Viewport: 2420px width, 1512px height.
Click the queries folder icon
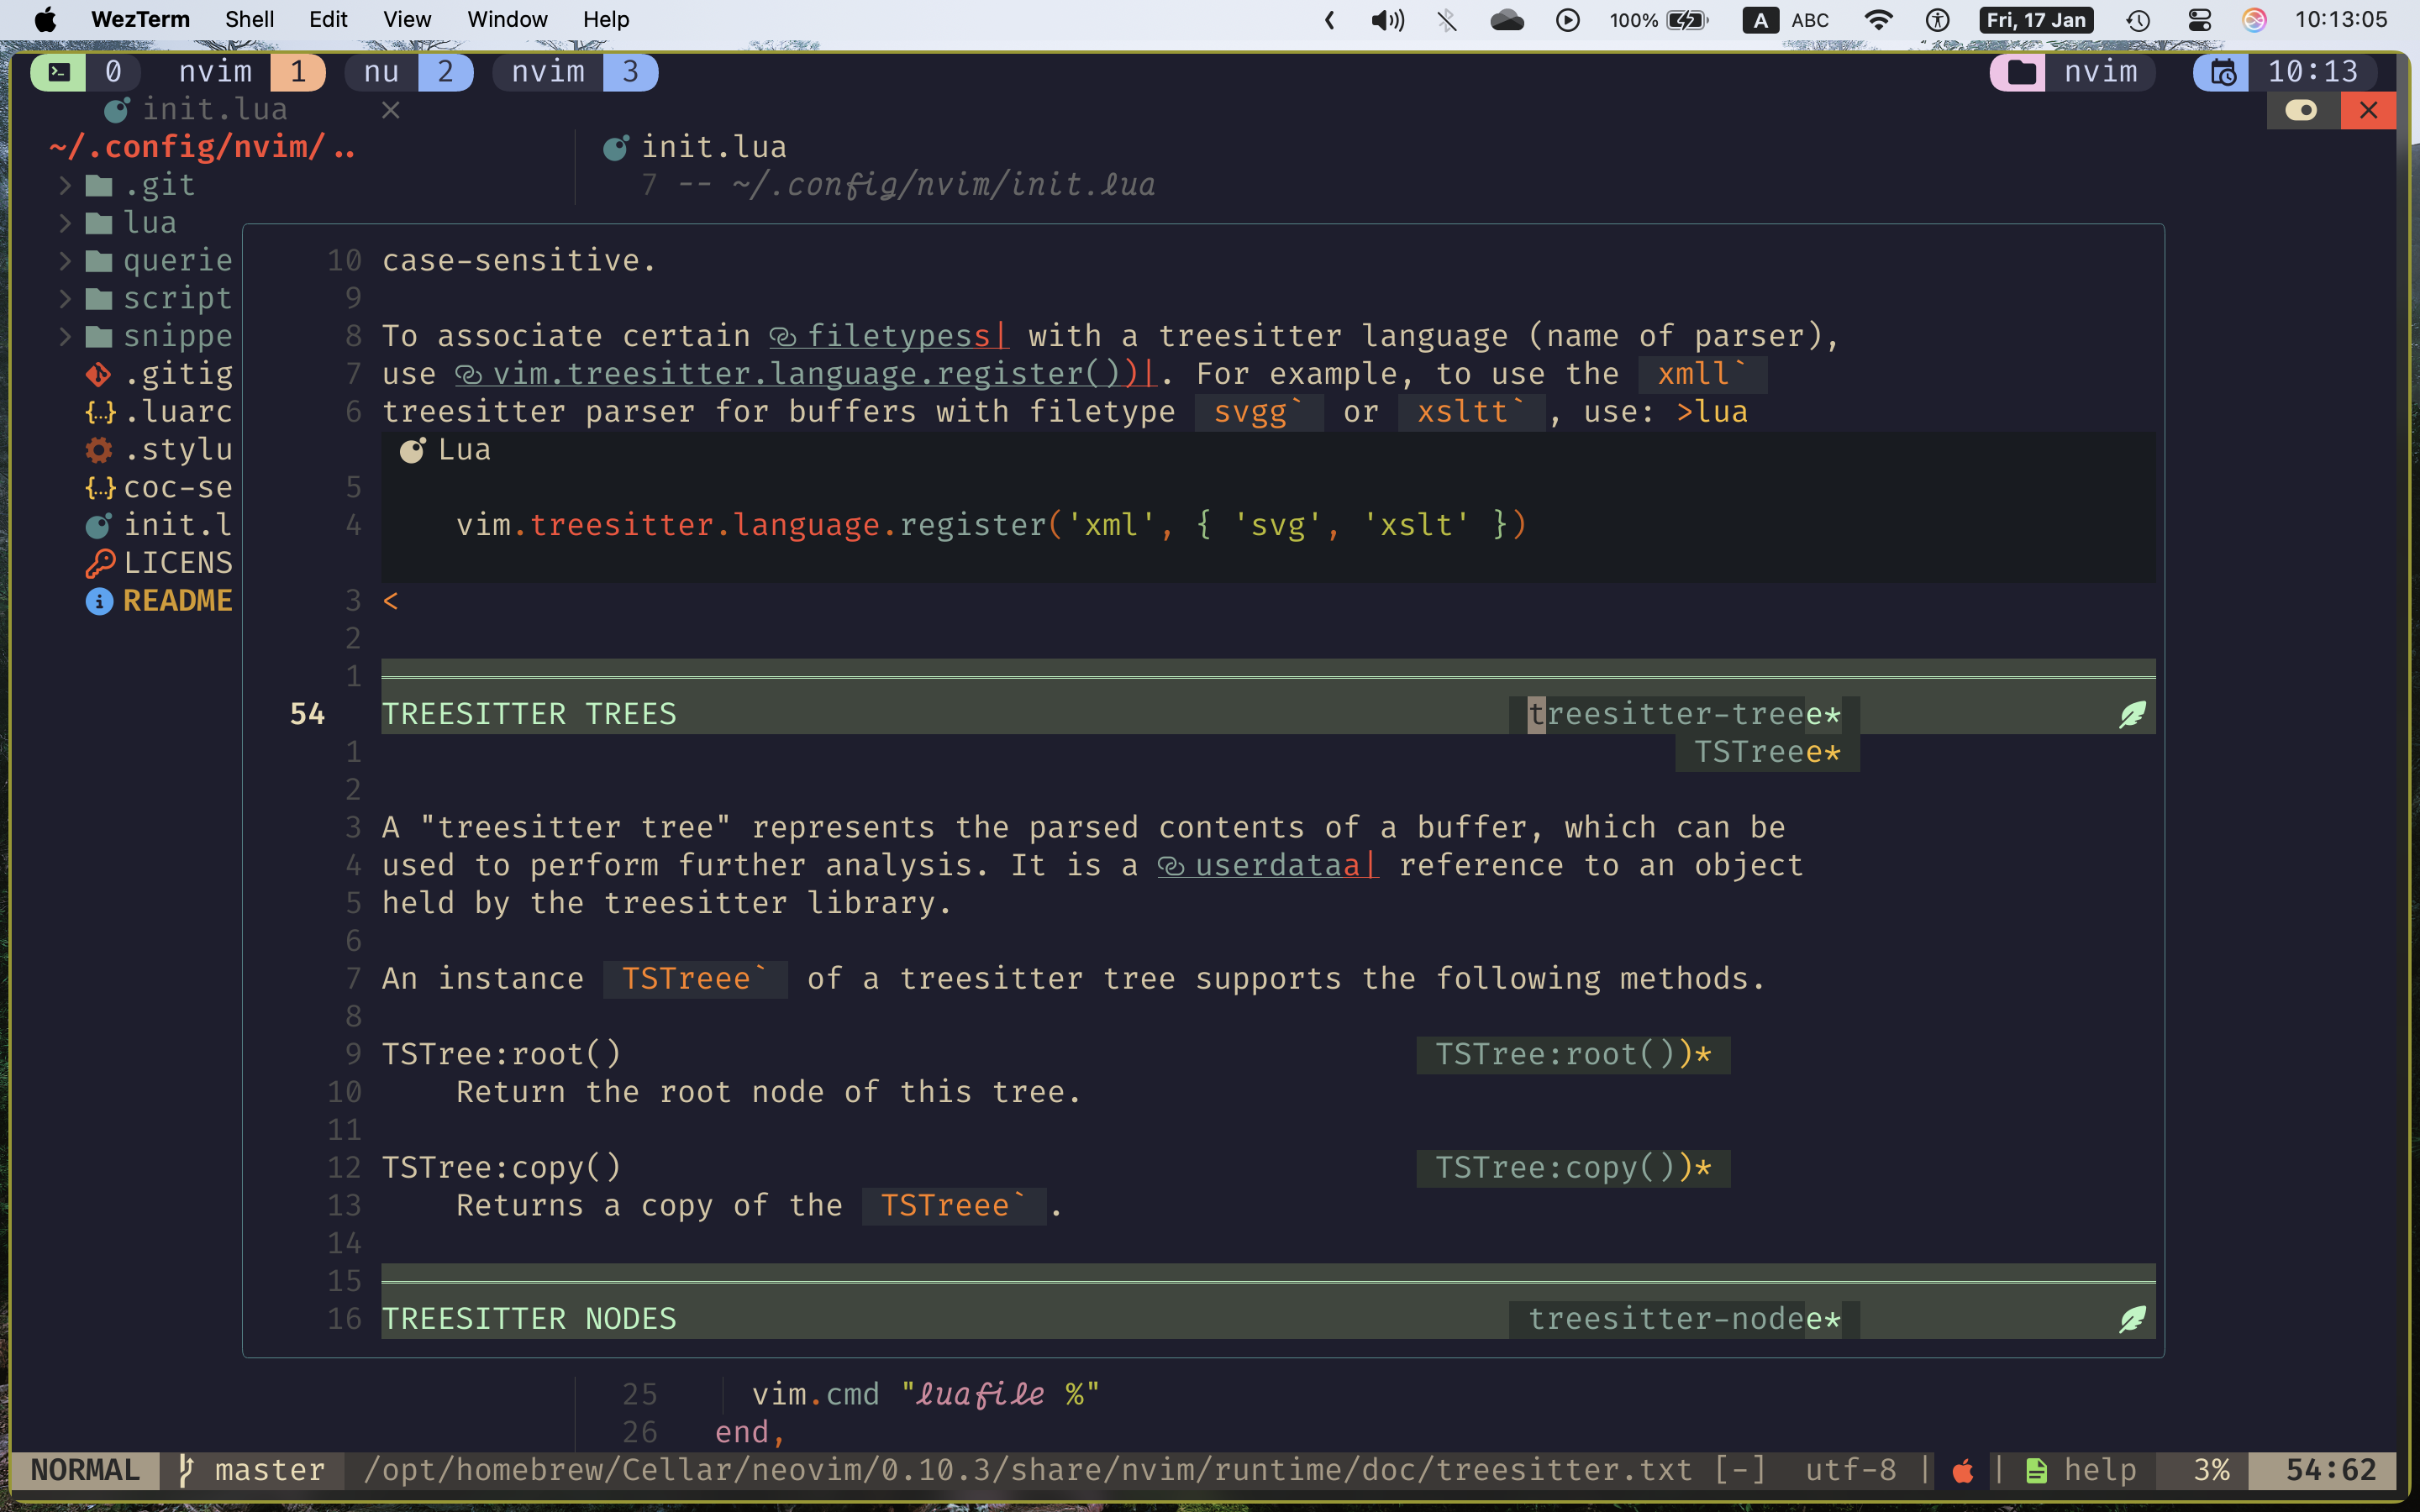pyautogui.click(x=98, y=261)
